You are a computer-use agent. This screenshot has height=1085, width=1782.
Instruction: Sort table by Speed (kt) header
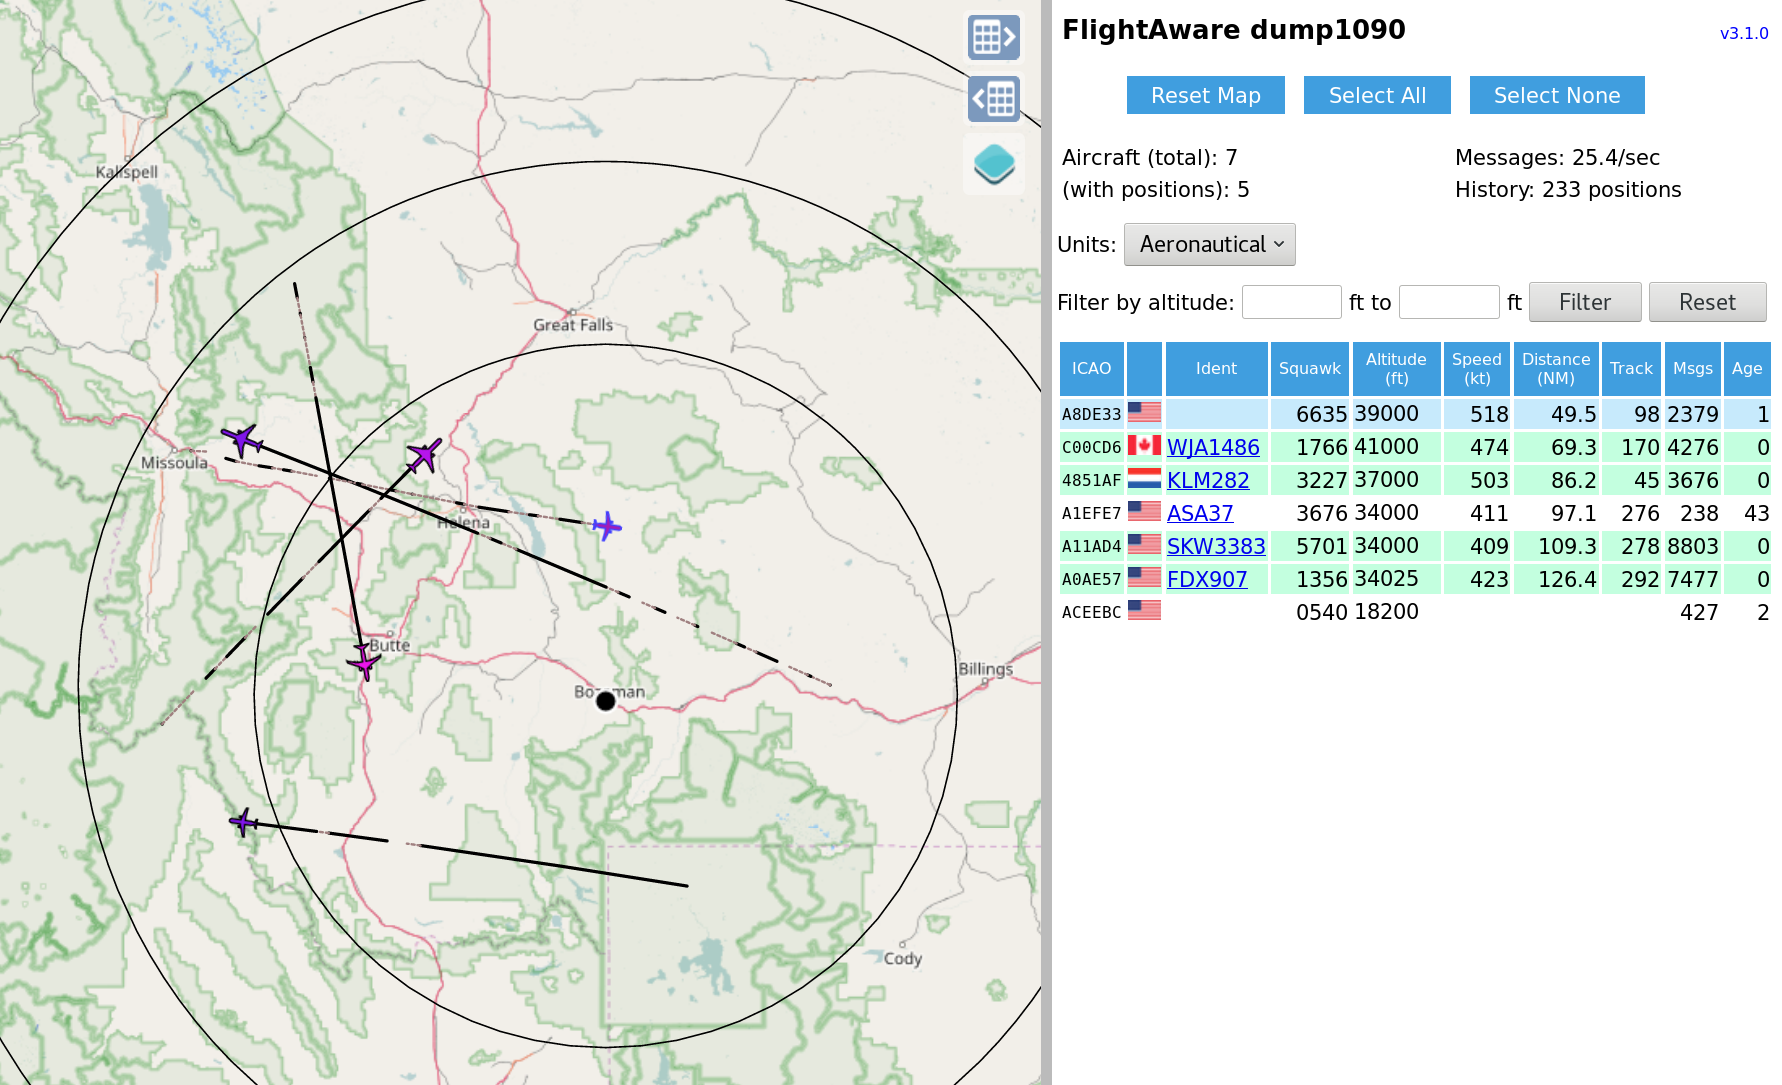1476,369
